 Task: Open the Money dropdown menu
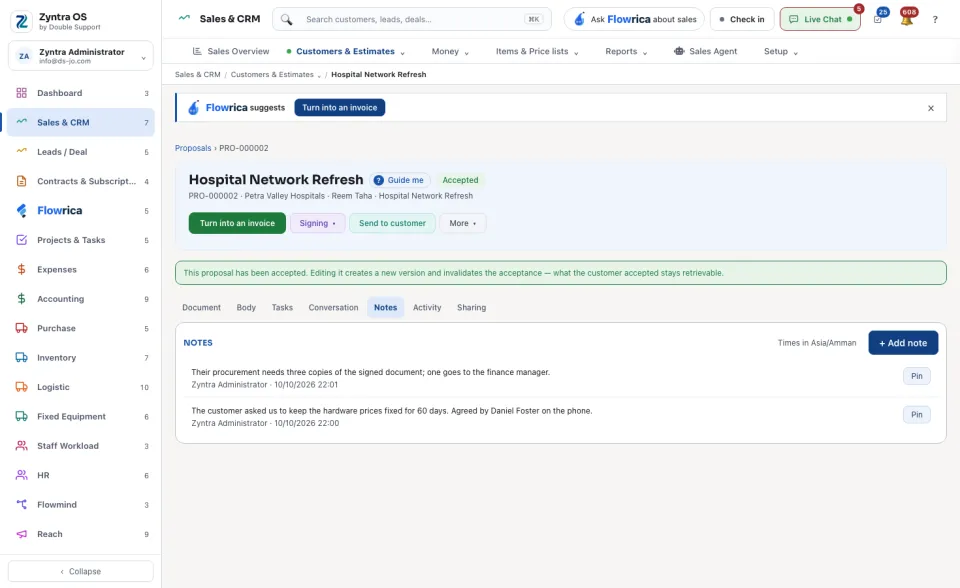(450, 51)
